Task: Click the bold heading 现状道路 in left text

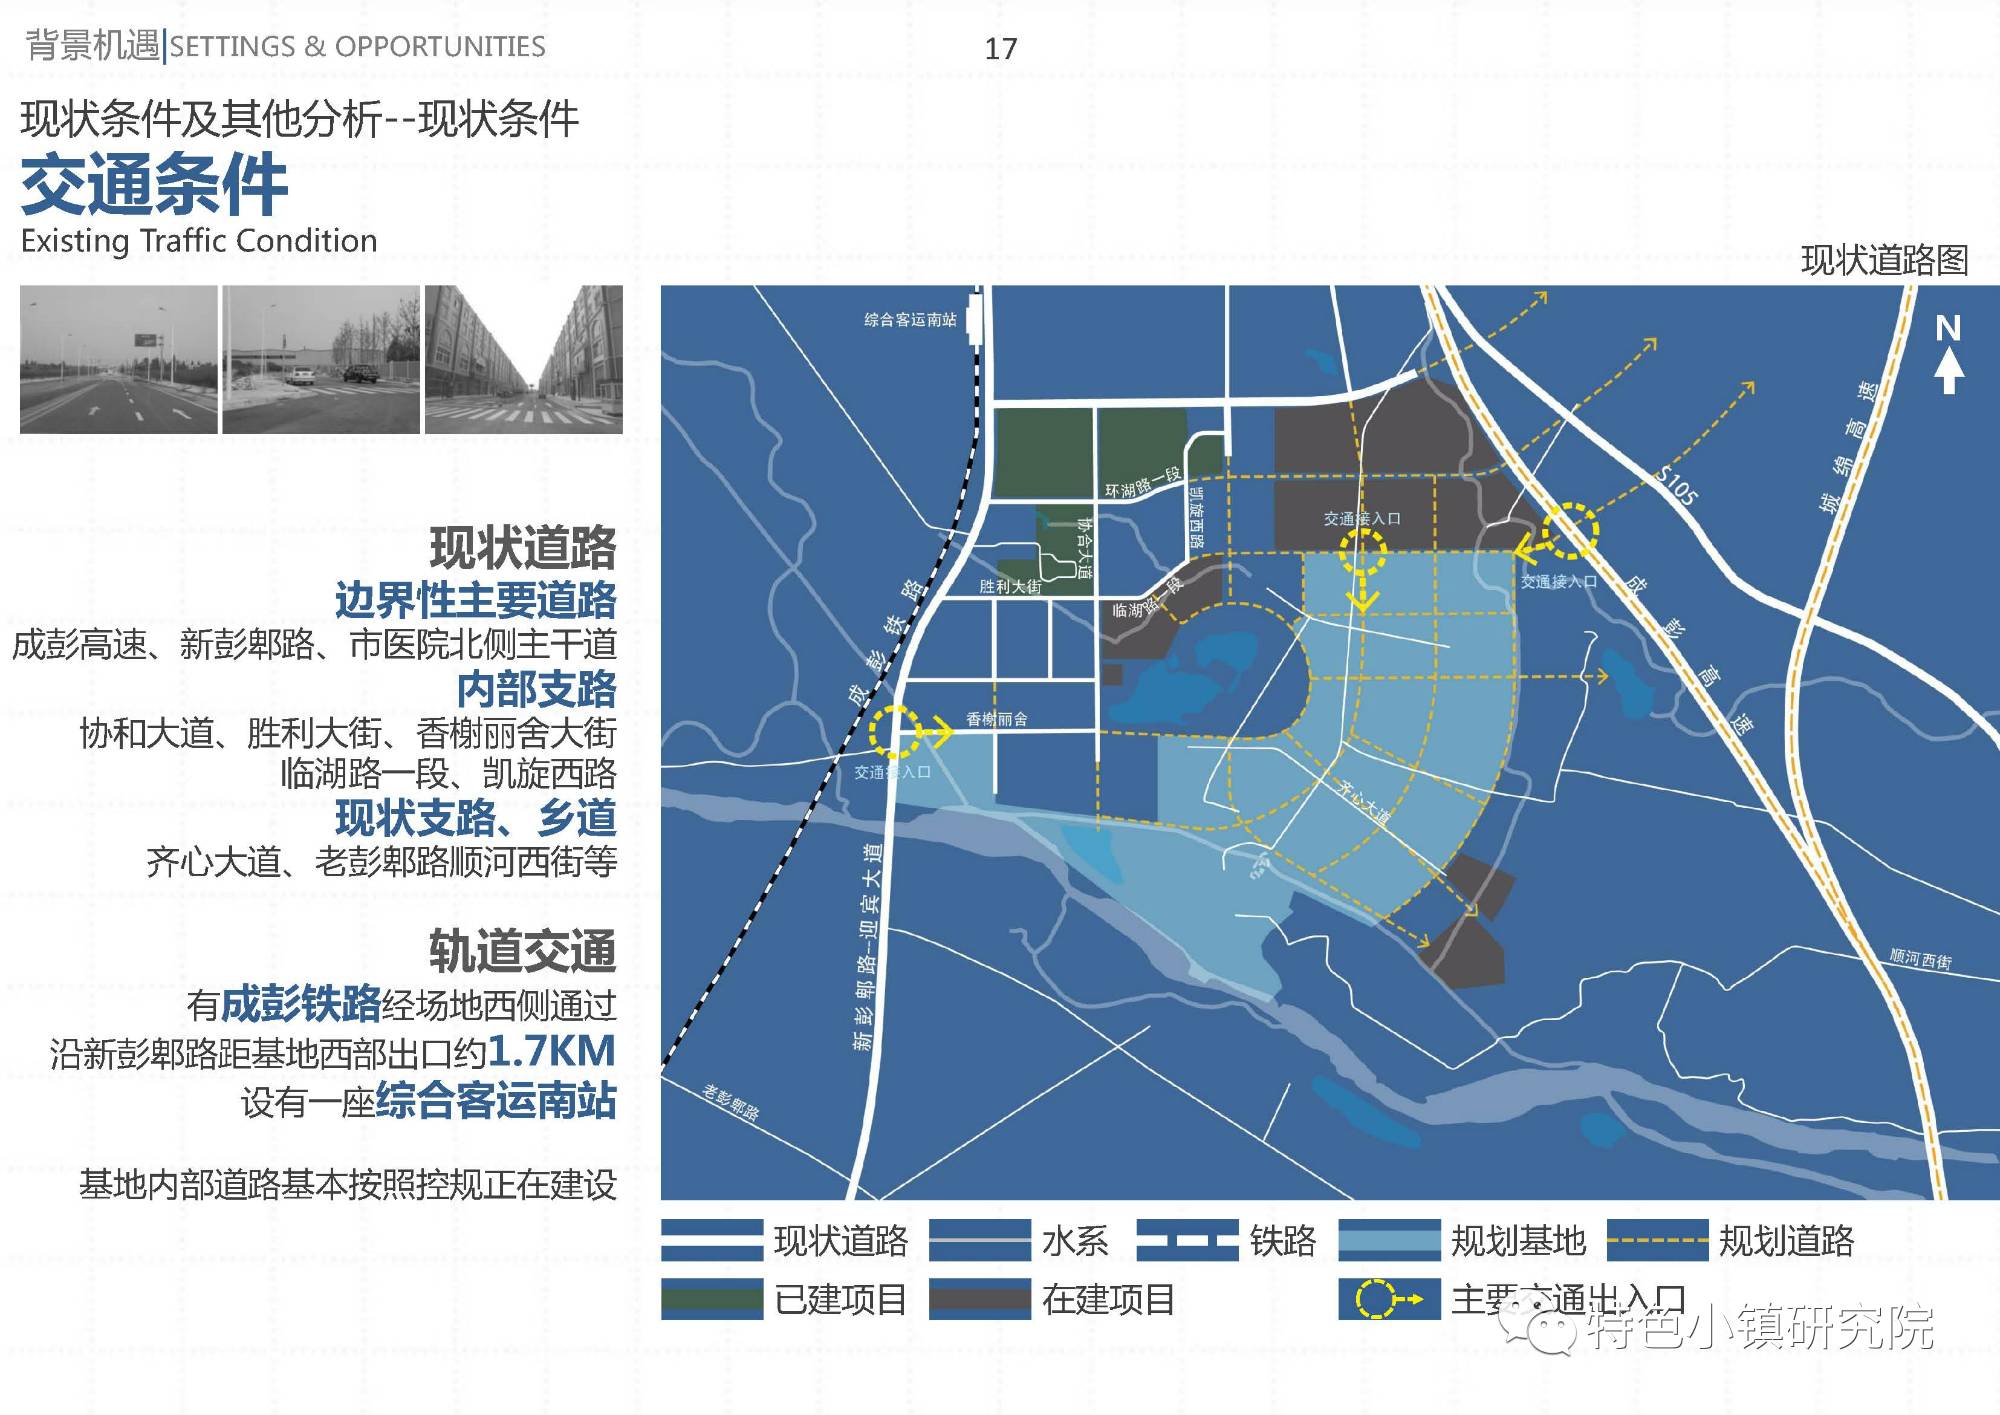Action: (x=523, y=548)
